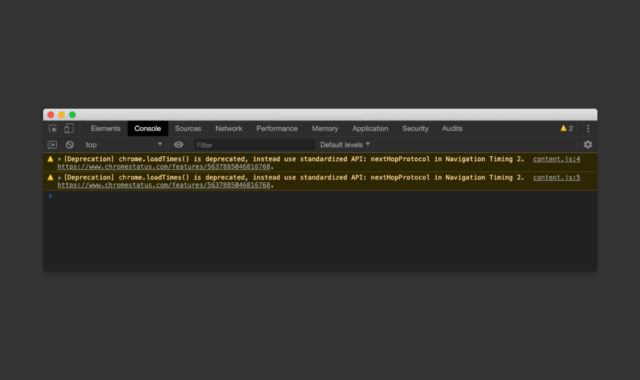Clear the console with the ban icon
The image size is (640, 380).
[x=69, y=145]
